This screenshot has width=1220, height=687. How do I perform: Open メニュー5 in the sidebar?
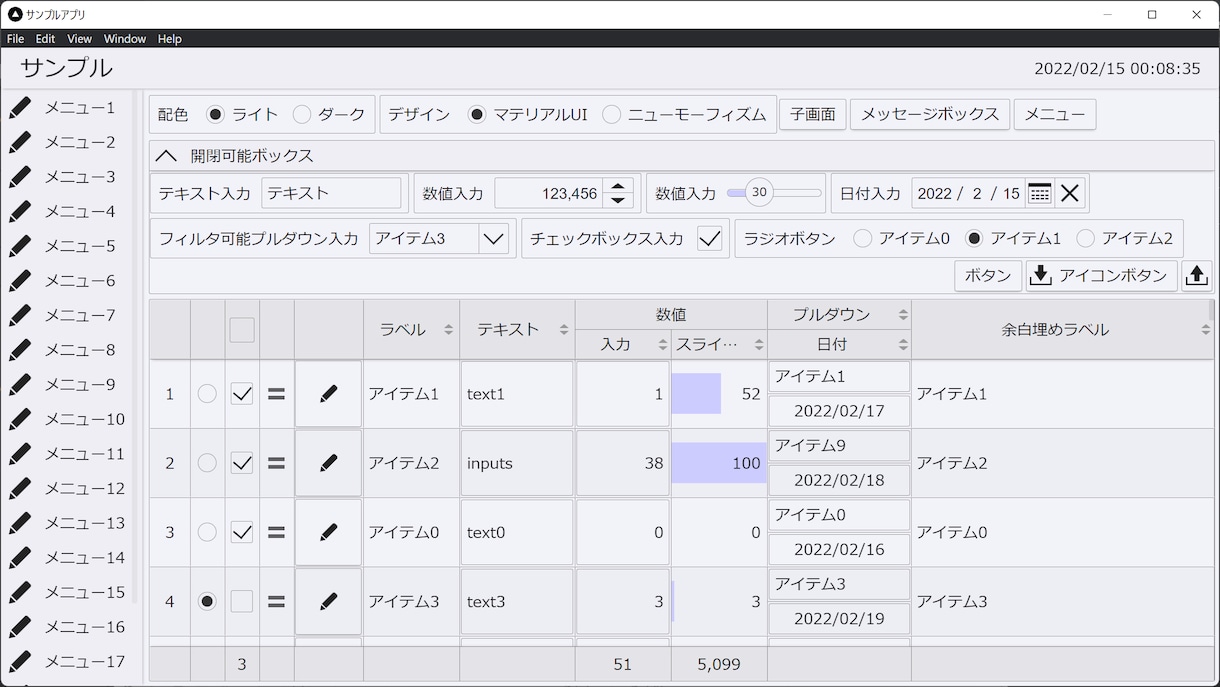click(x=66, y=246)
